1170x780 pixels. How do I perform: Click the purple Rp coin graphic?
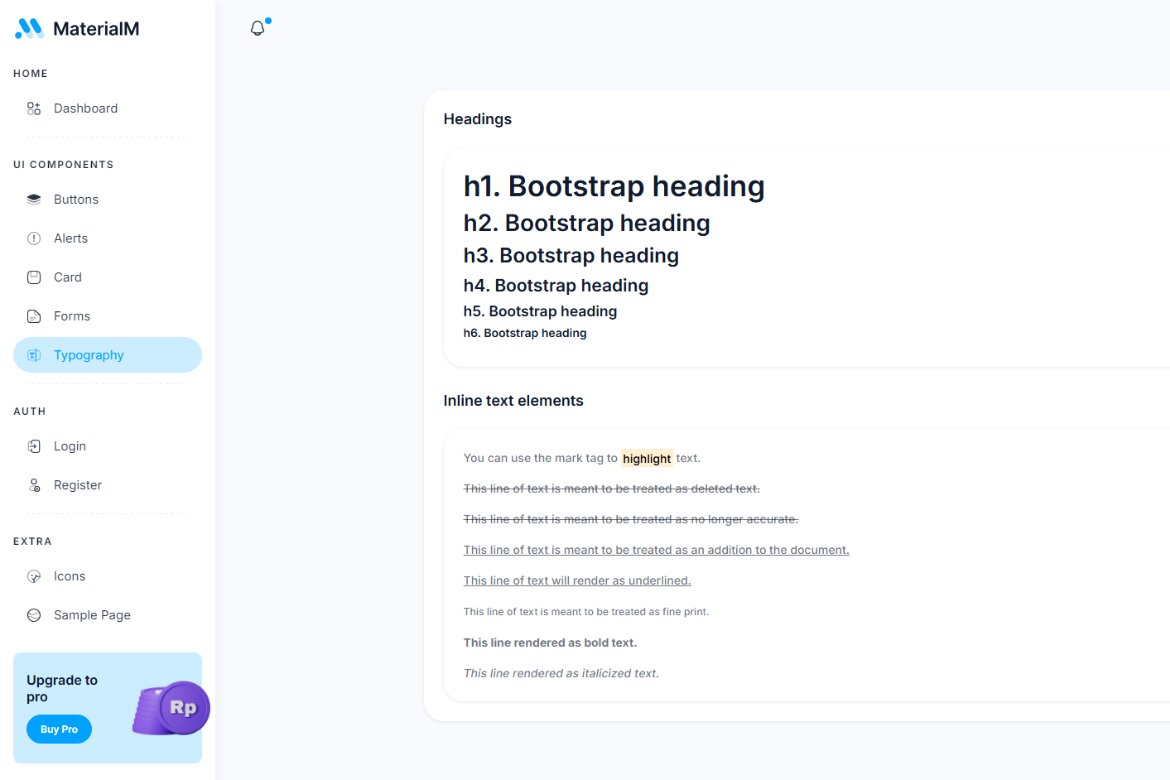coord(169,708)
